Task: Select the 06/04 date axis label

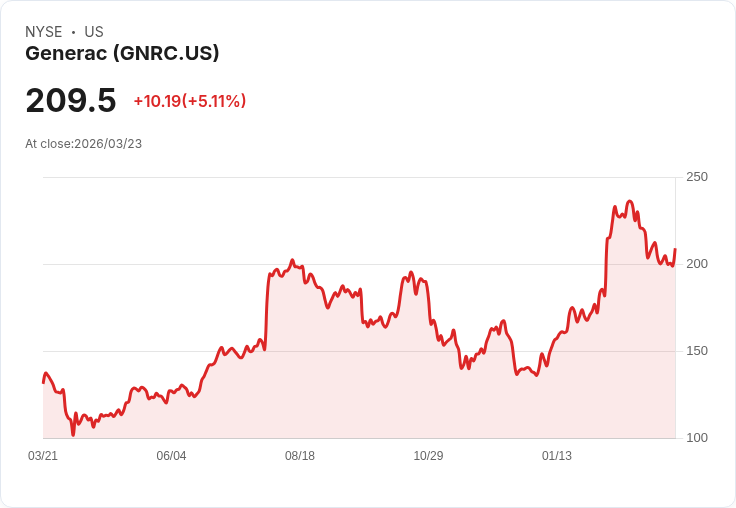Action: (171, 455)
